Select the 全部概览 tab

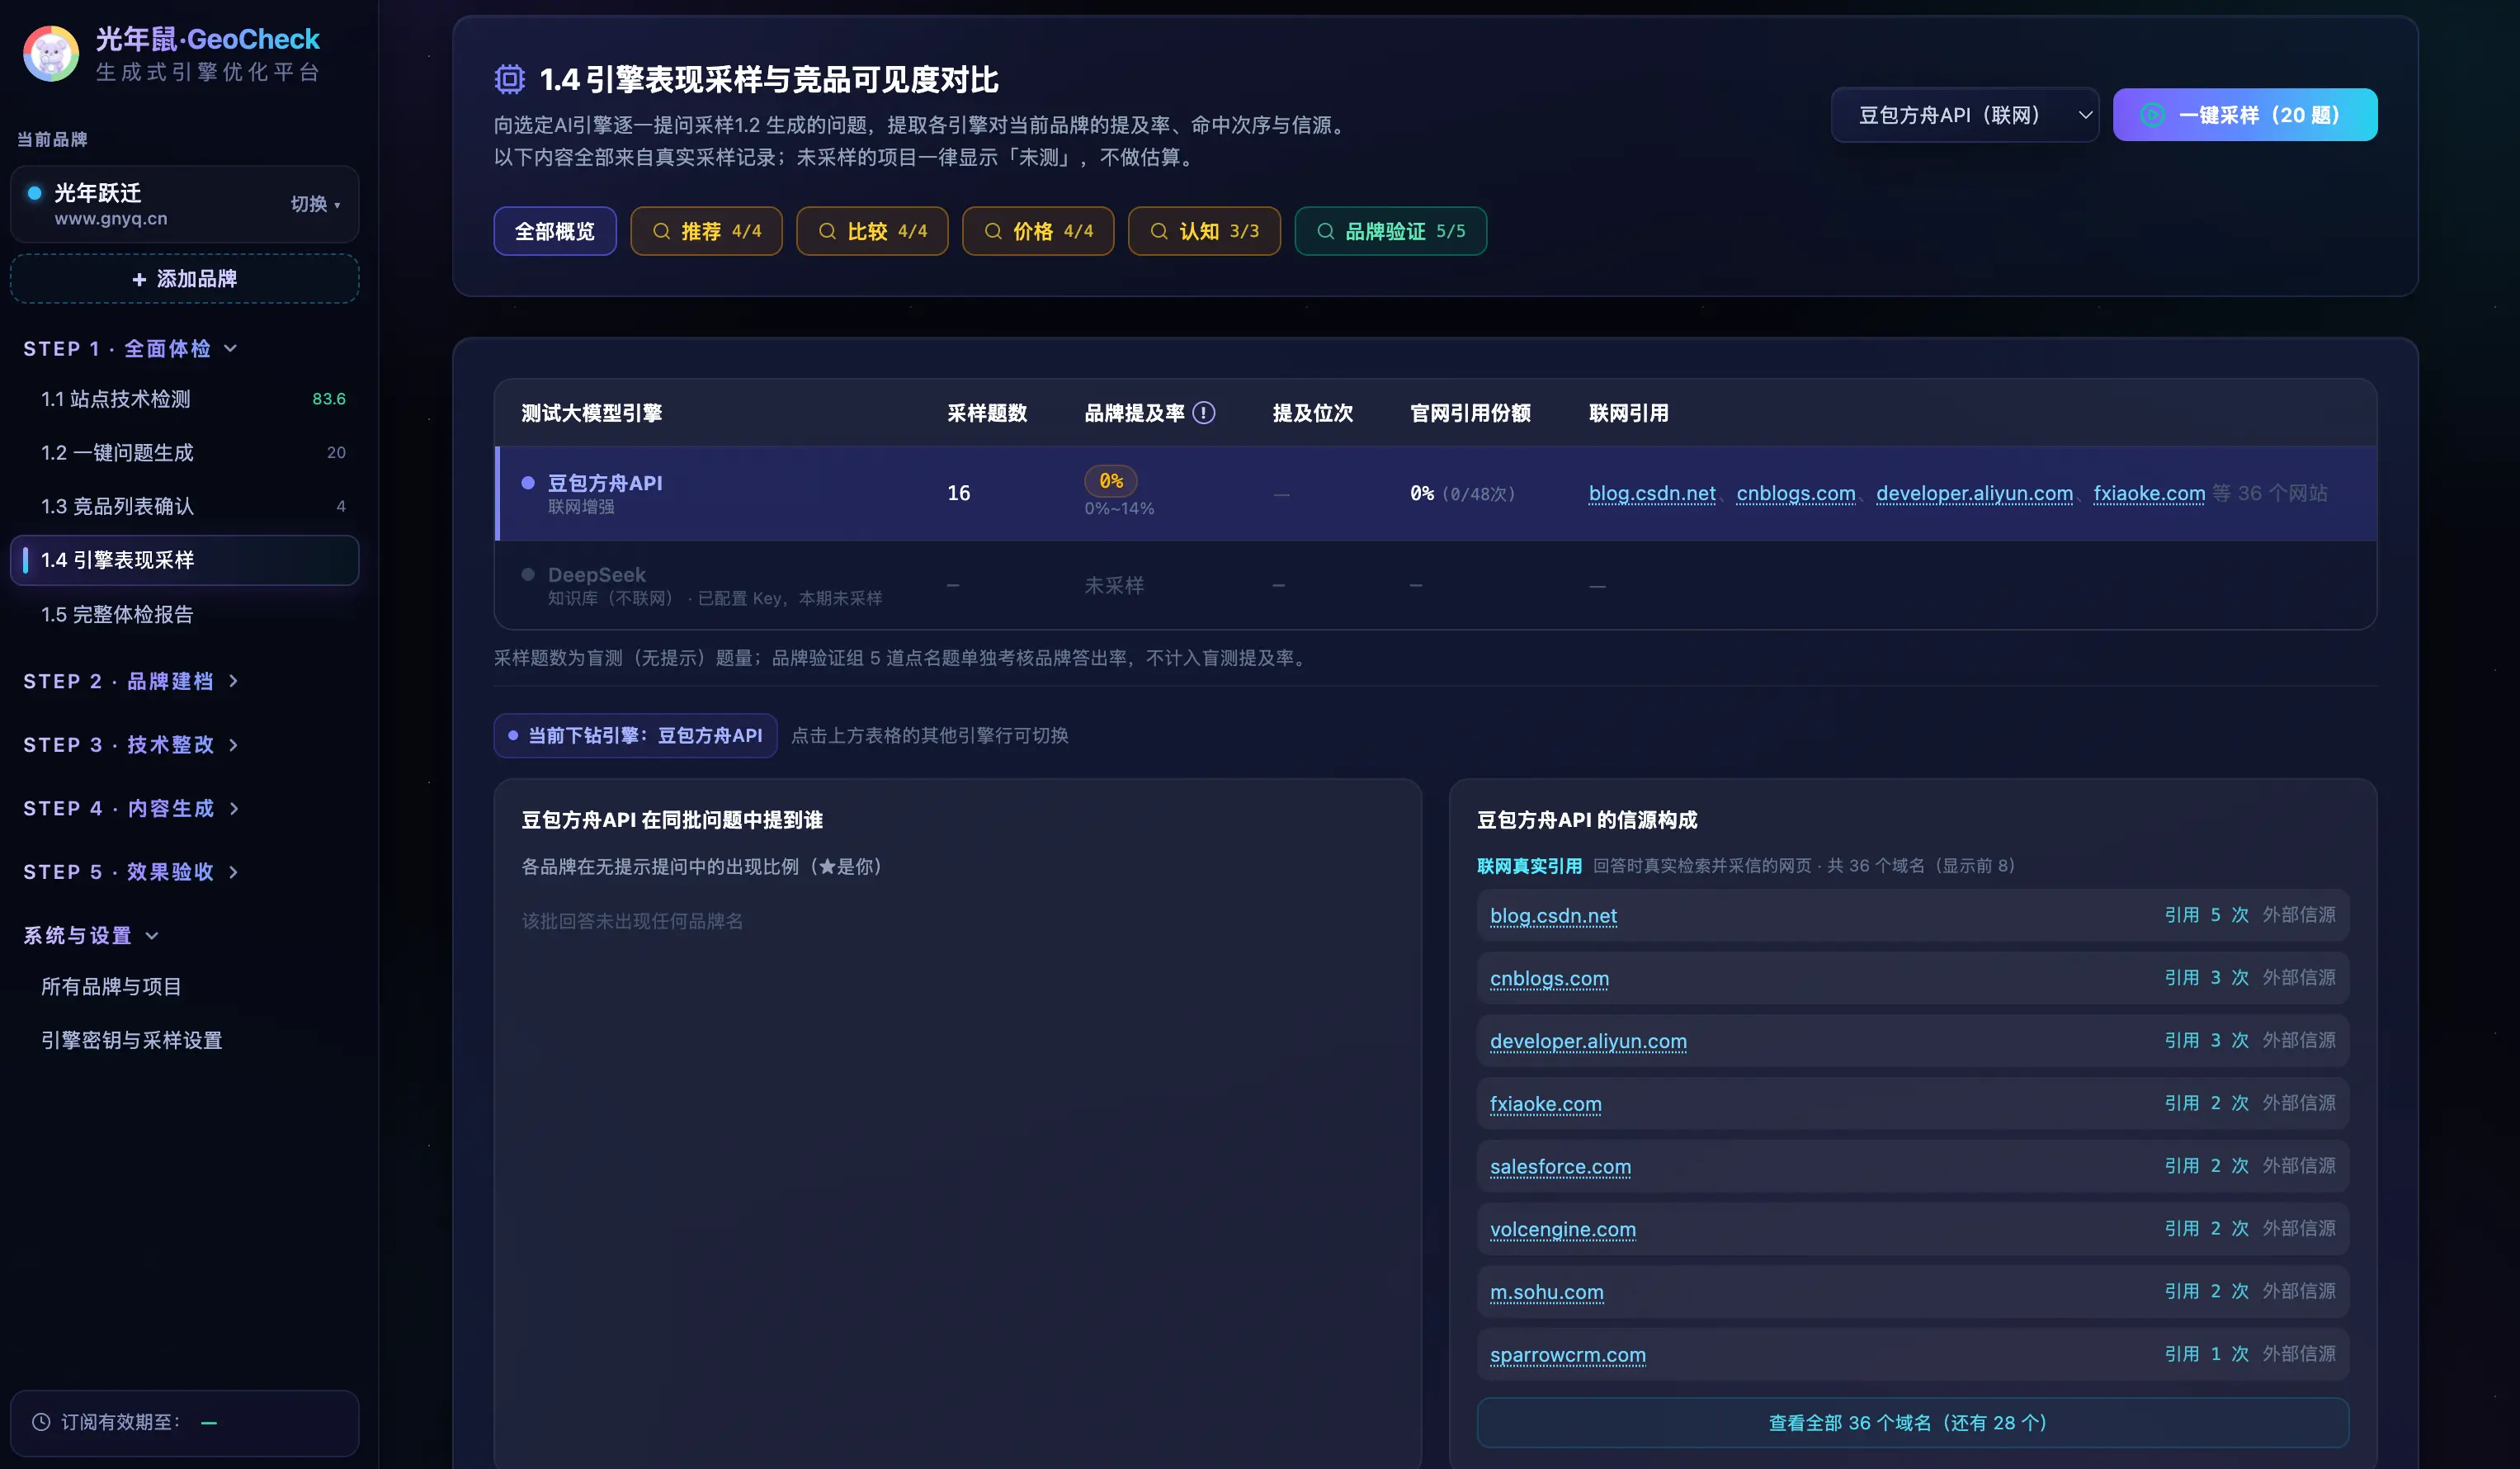pyautogui.click(x=555, y=231)
